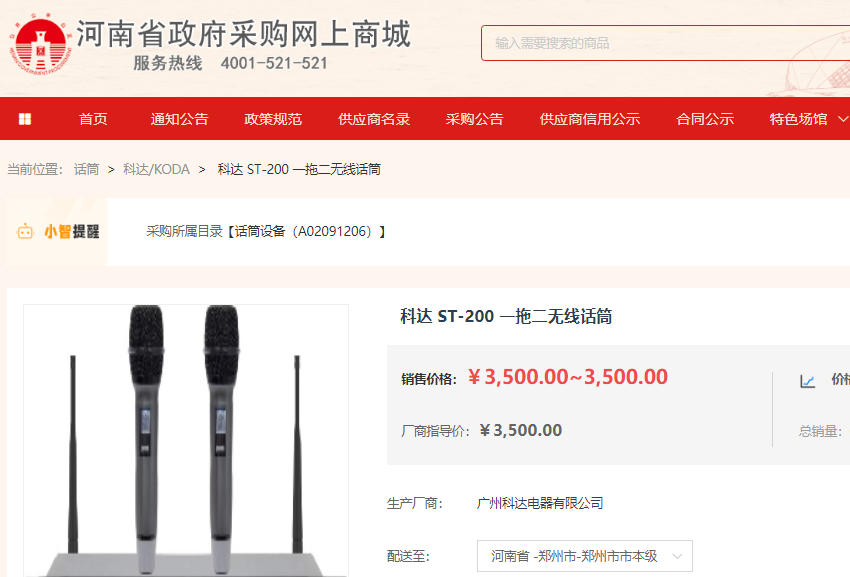Open 通知公告 menu item
The width and height of the screenshot is (850, 577).
pos(179,119)
